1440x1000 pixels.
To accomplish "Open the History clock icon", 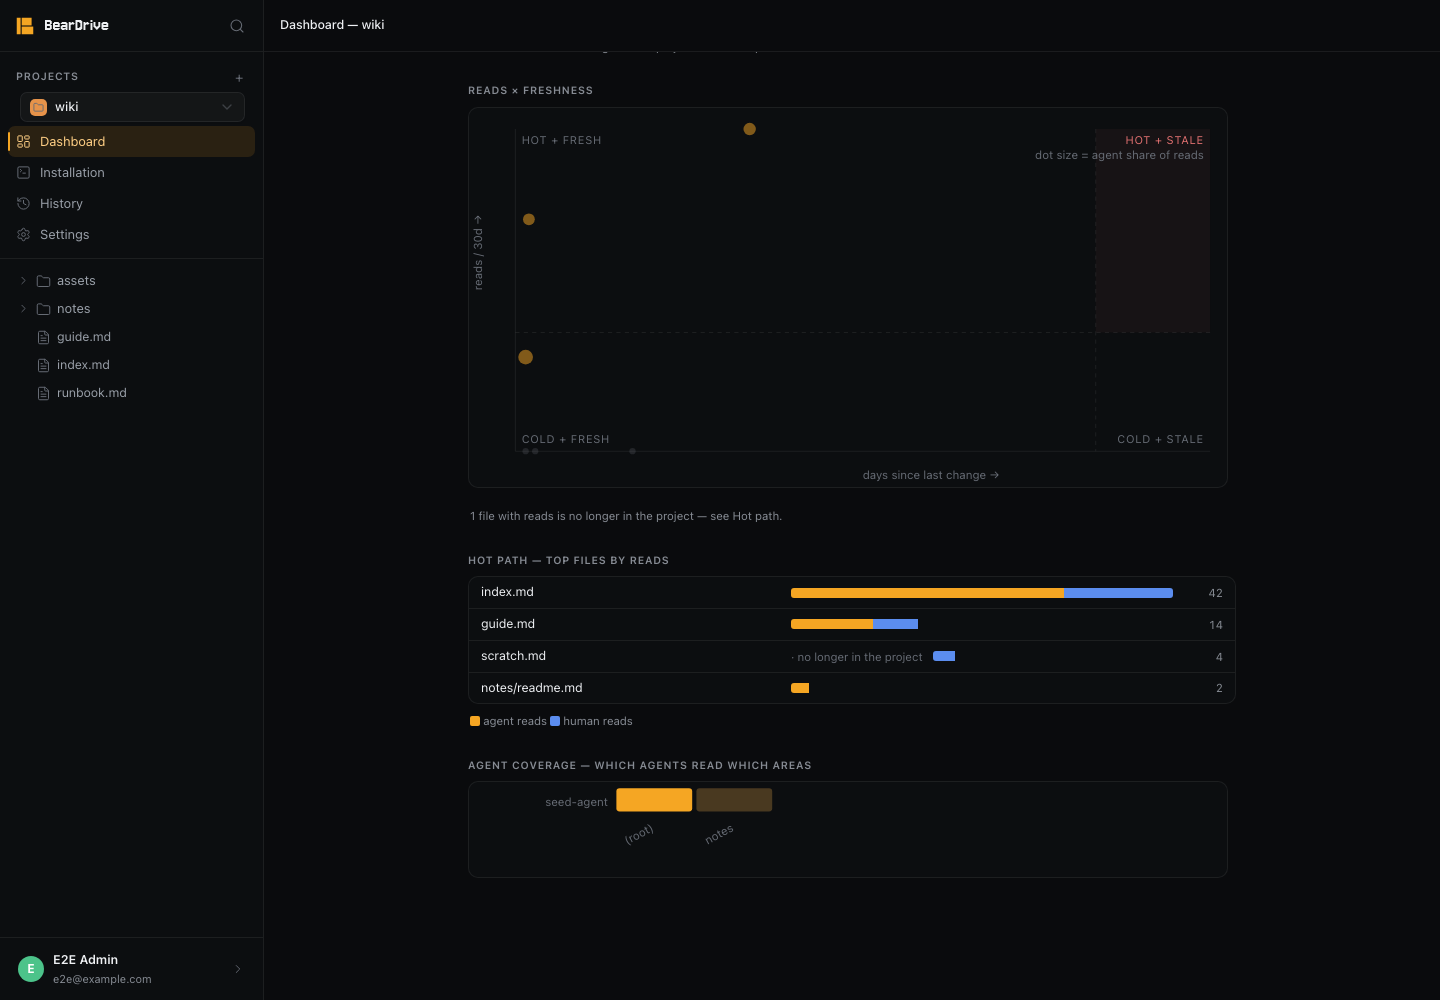I will coord(24,204).
